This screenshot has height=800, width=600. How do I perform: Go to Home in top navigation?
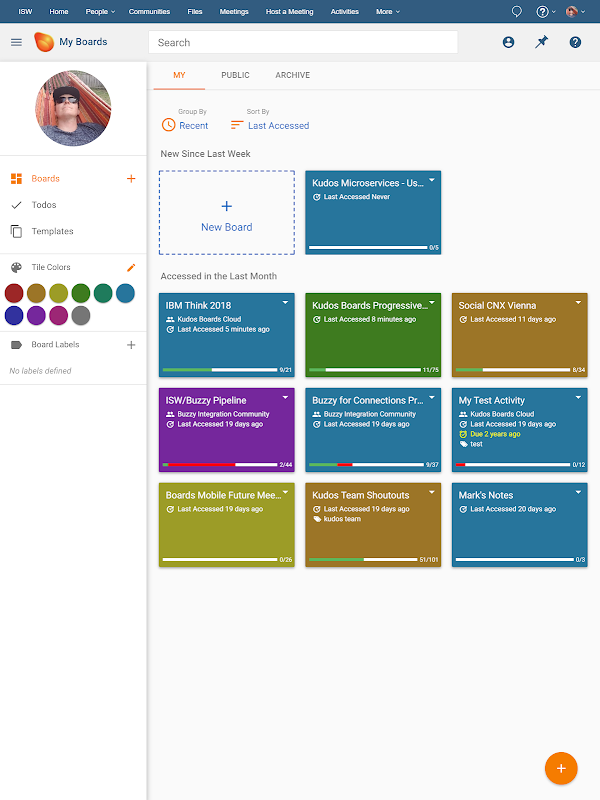[x=59, y=11]
